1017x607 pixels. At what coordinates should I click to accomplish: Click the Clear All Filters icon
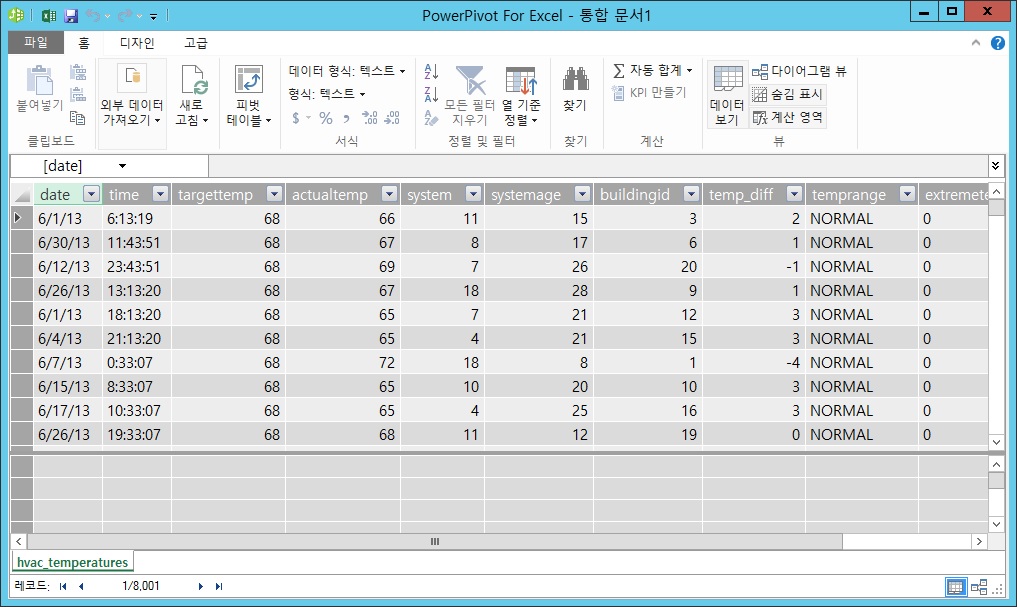click(x=471, y=80)
